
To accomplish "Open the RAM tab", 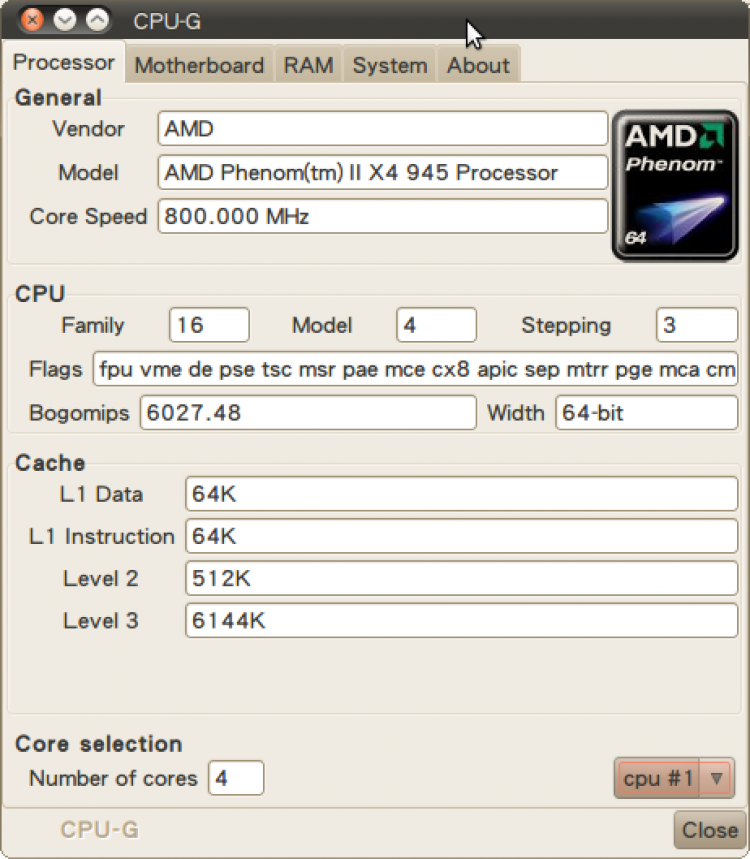I will (x=308, y=65).
